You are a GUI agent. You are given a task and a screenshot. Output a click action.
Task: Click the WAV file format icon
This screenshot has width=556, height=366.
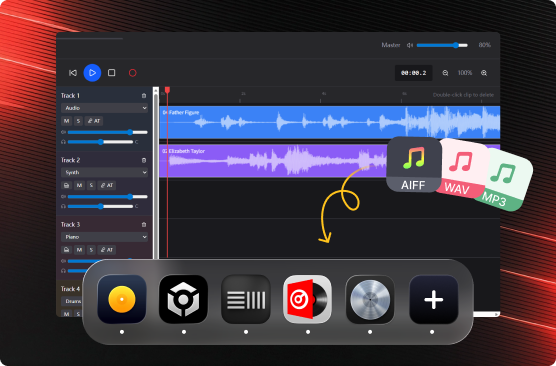tap(463, 168)
